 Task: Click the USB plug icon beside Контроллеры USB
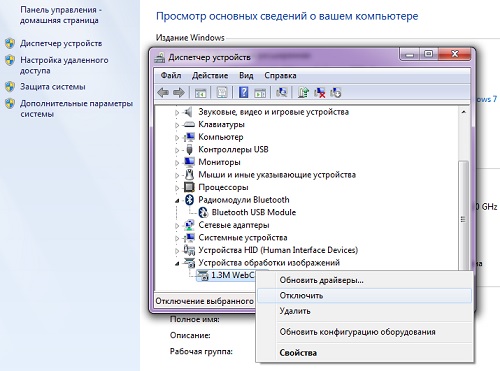tap(189, 150)
